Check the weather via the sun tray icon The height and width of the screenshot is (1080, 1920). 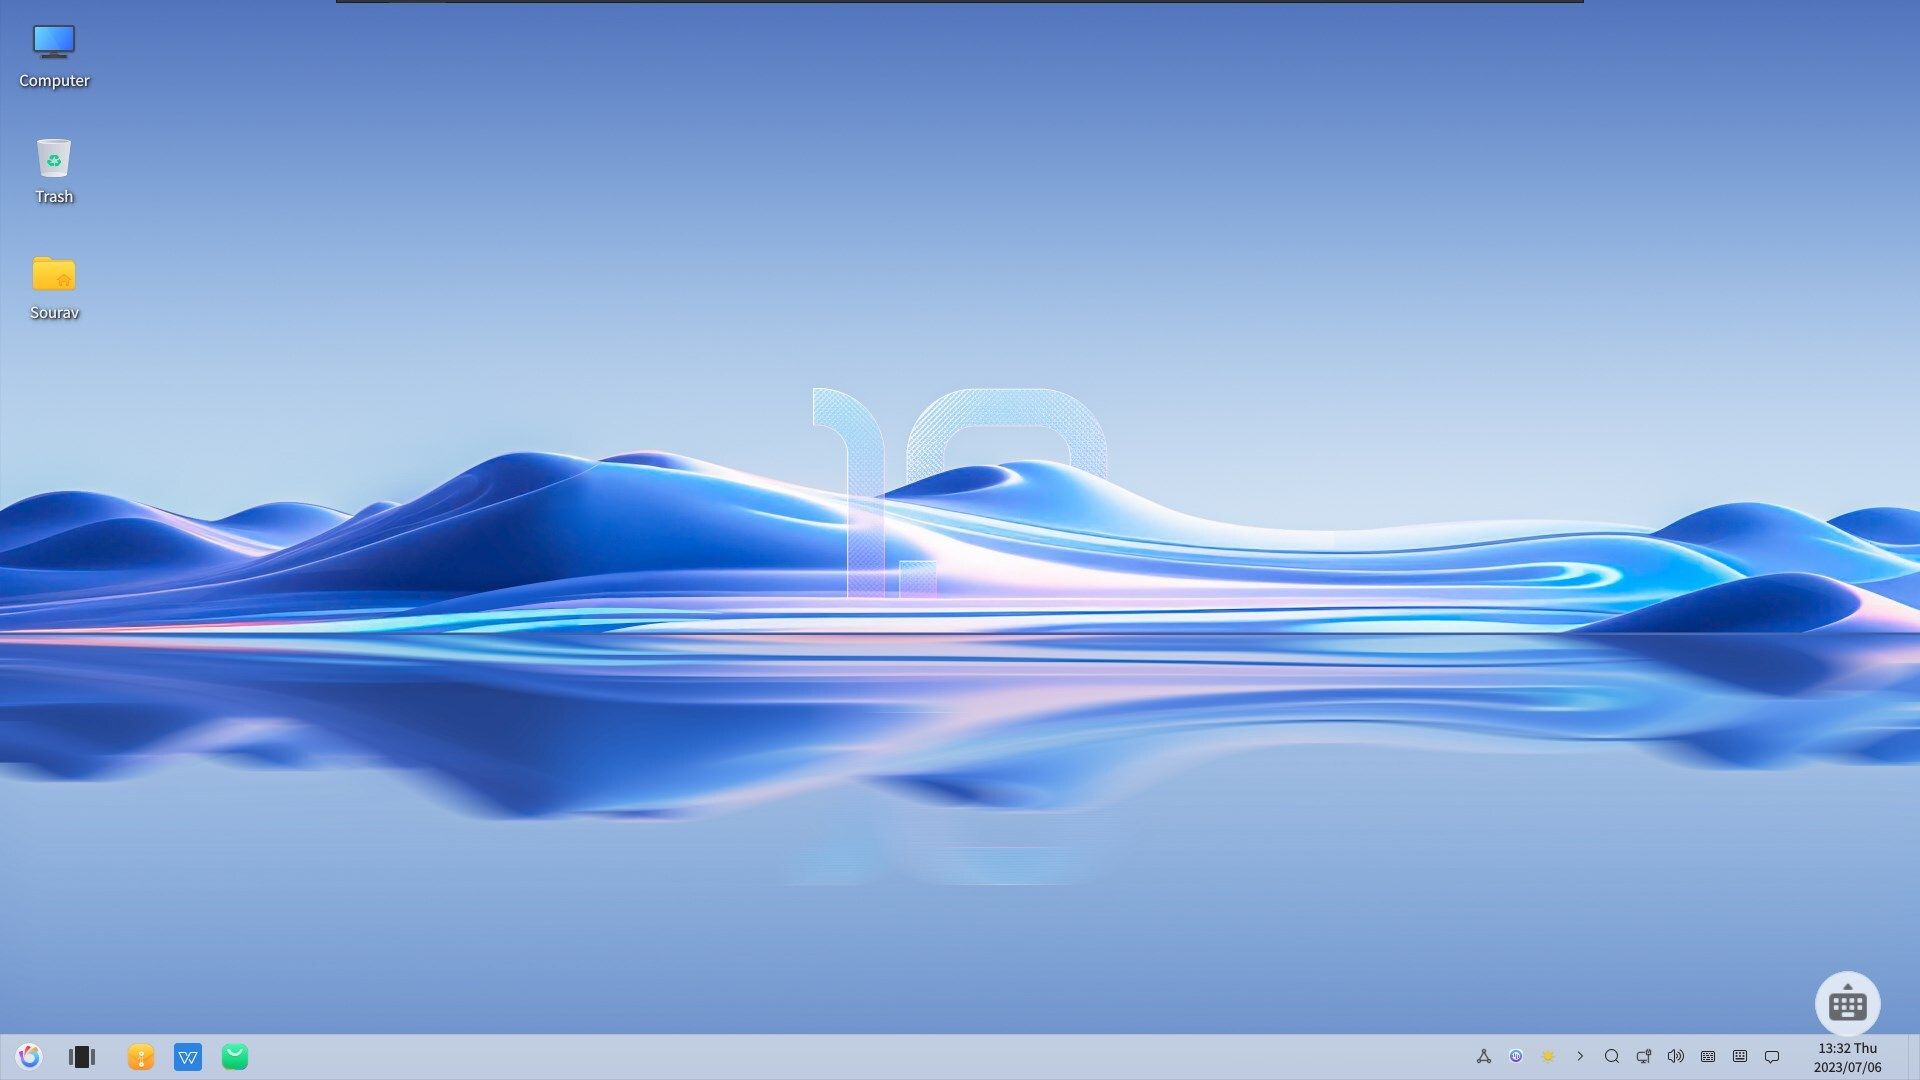click(1549, 1056)
